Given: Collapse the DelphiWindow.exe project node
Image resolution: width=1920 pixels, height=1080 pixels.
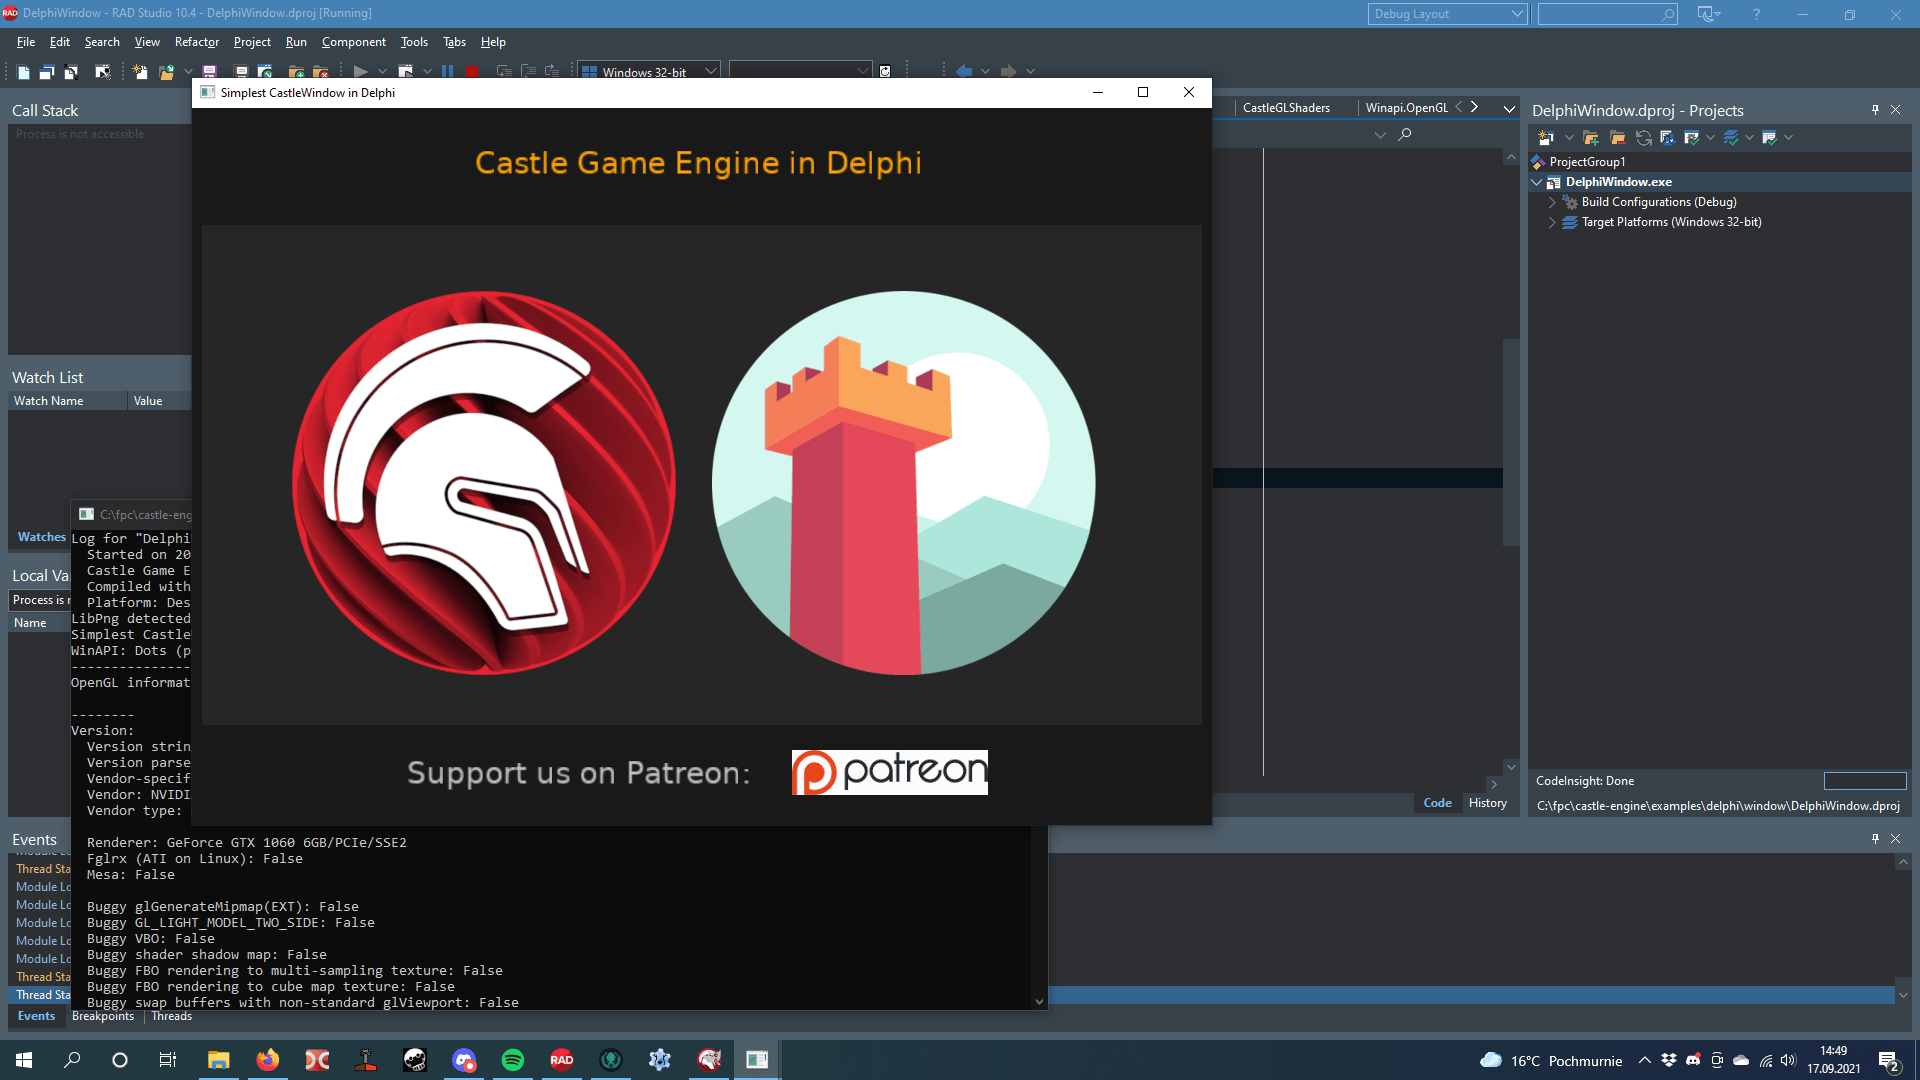Looking at the screenshot, I should pyautogui.click(x=1537, y=182).
